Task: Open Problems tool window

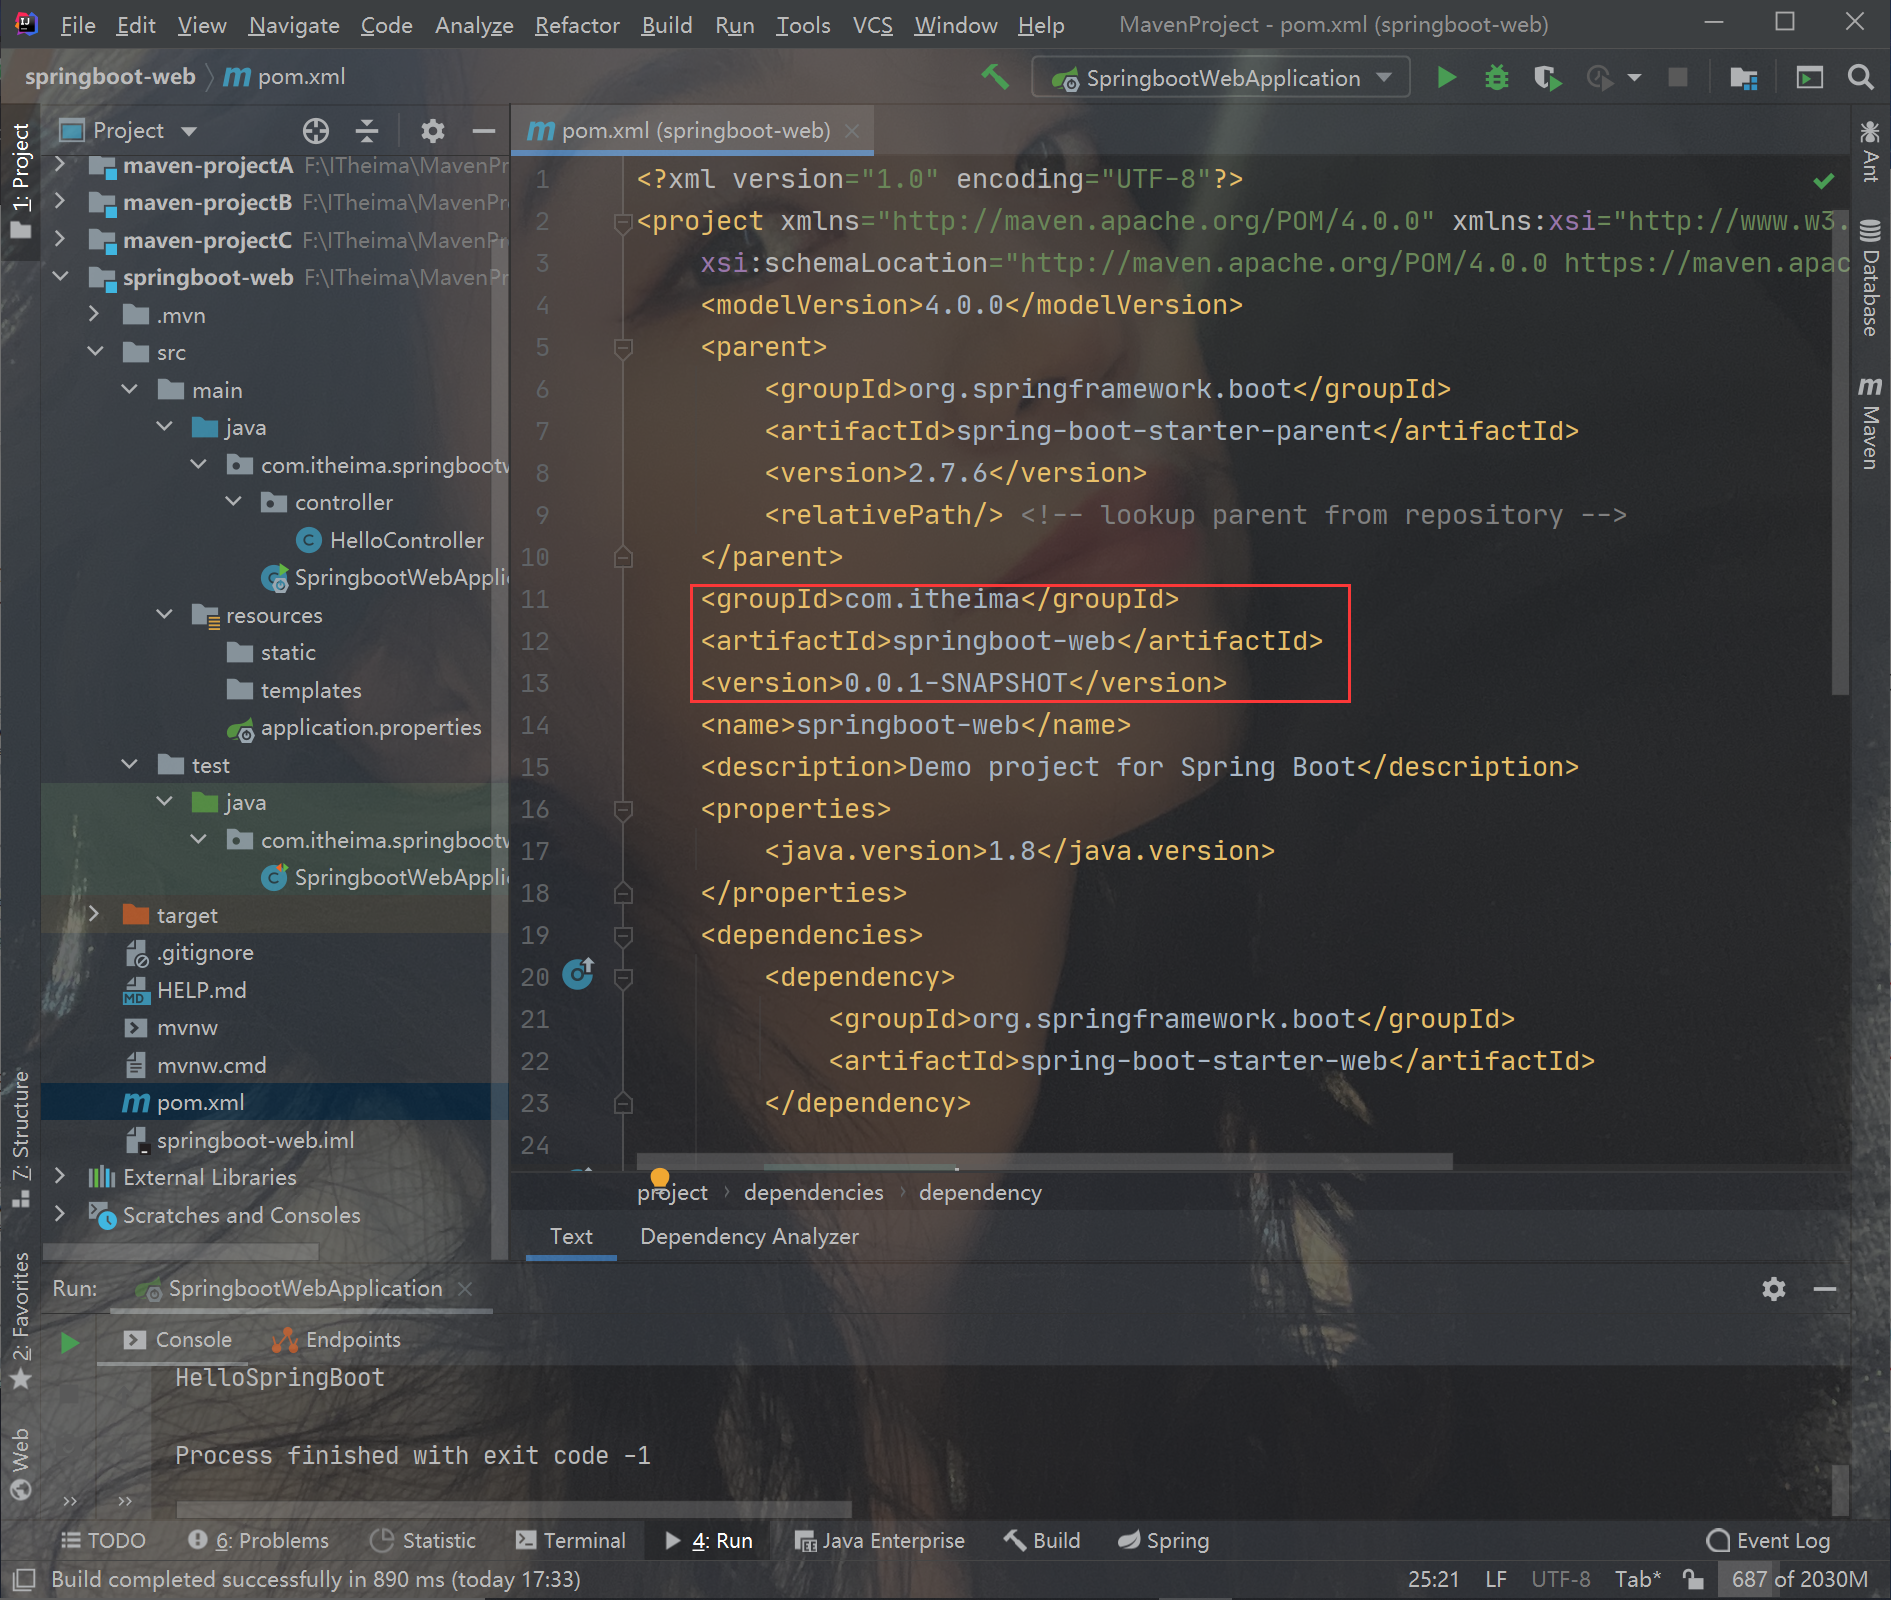Action: point(259,1540)
